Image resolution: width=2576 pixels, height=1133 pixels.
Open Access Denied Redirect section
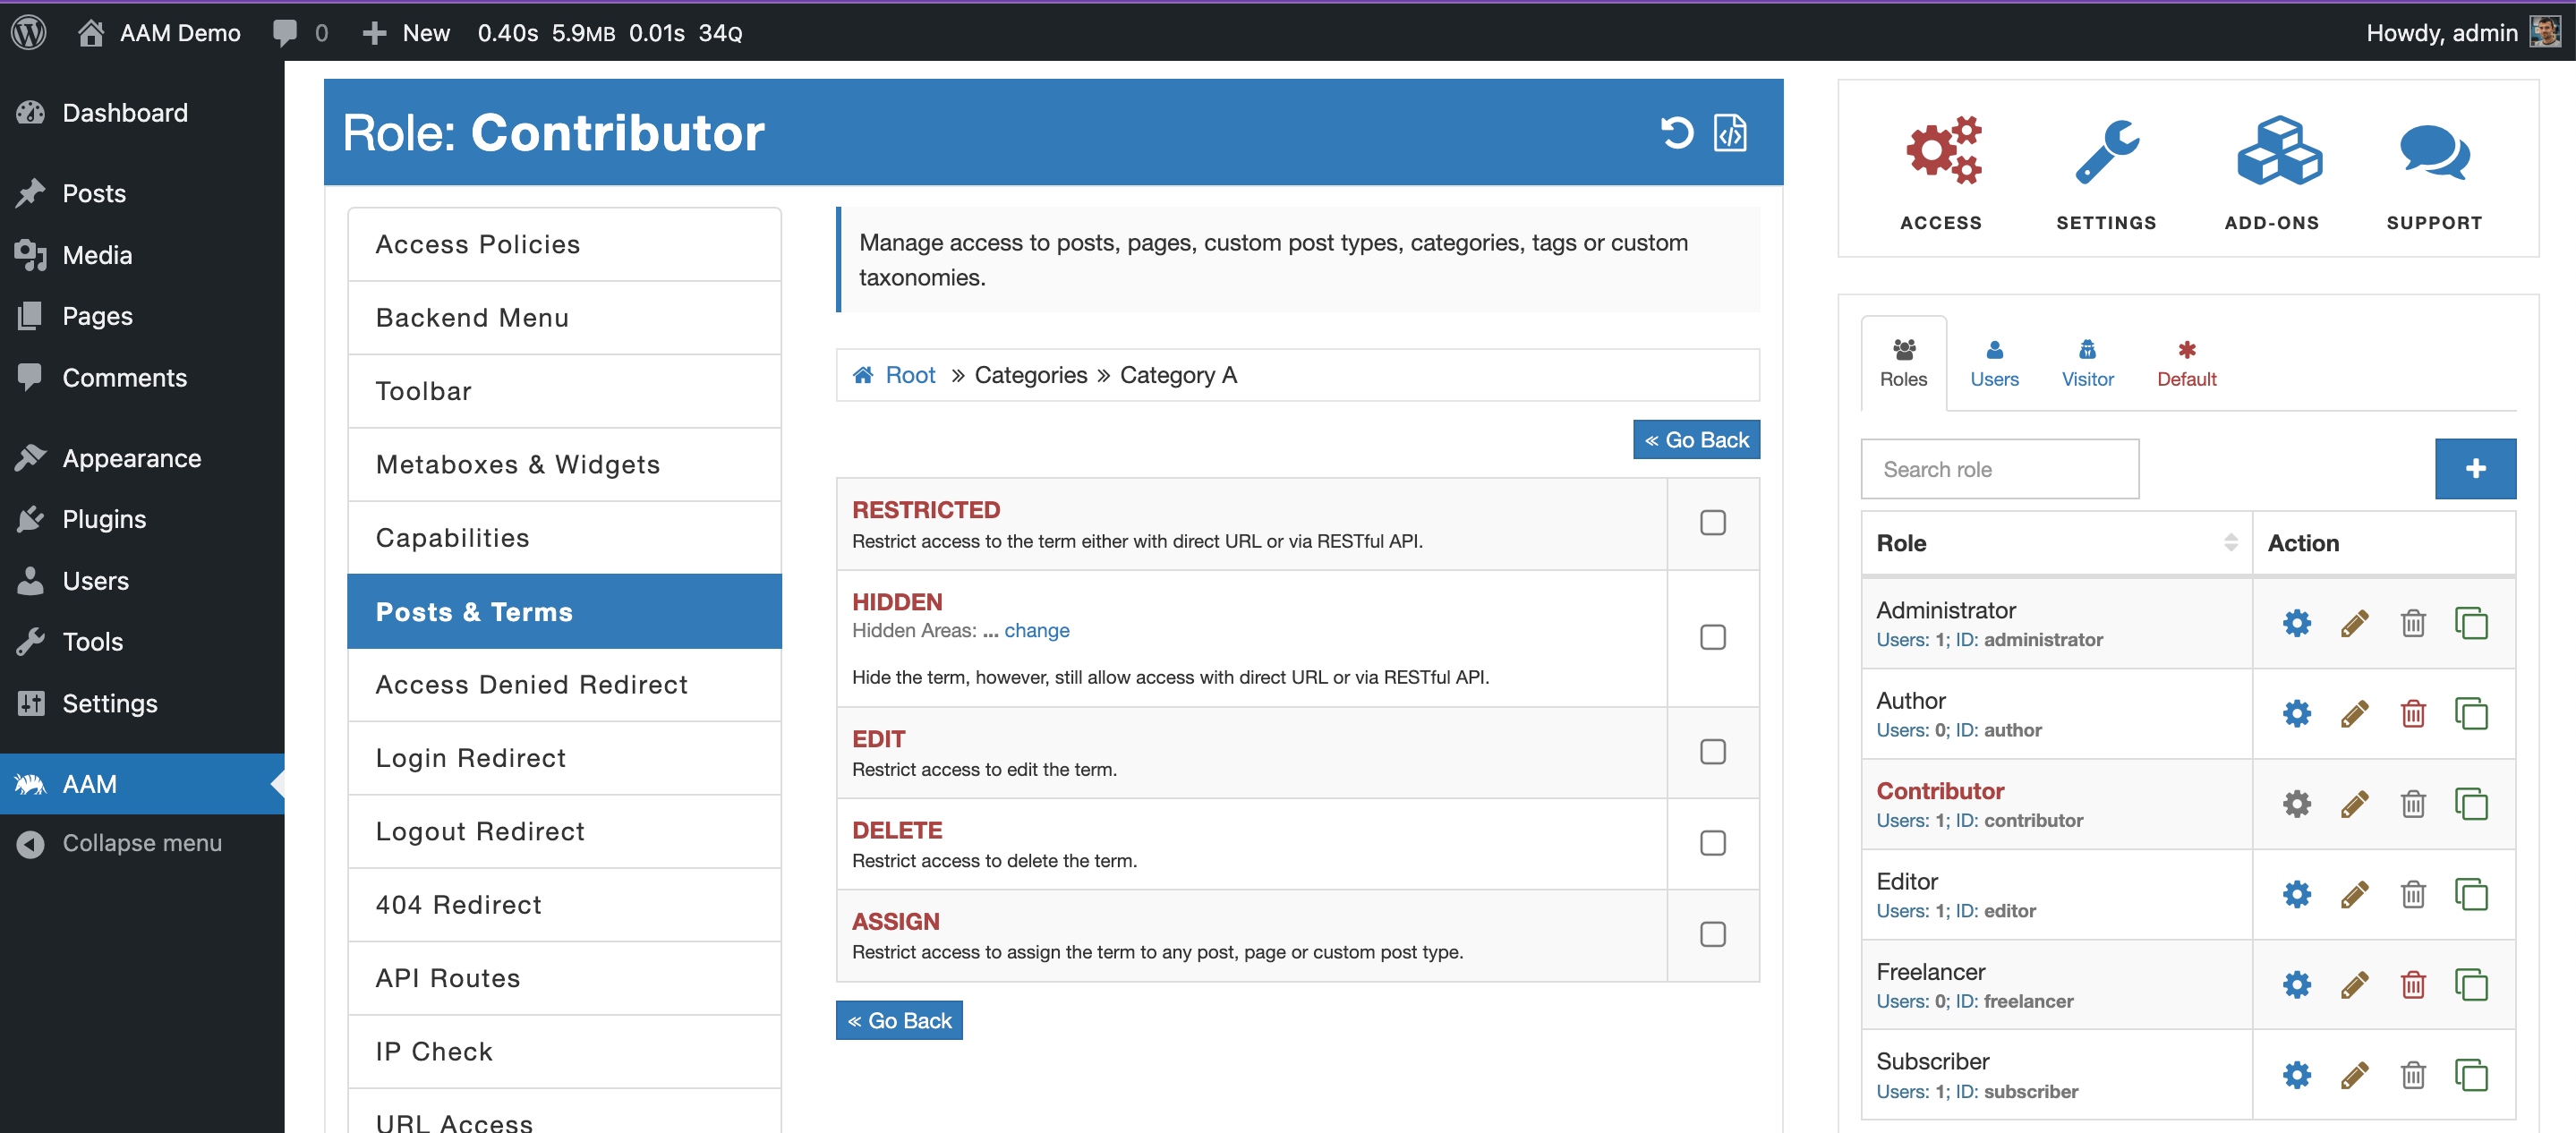pyautogui.click(x=564, y=684)
